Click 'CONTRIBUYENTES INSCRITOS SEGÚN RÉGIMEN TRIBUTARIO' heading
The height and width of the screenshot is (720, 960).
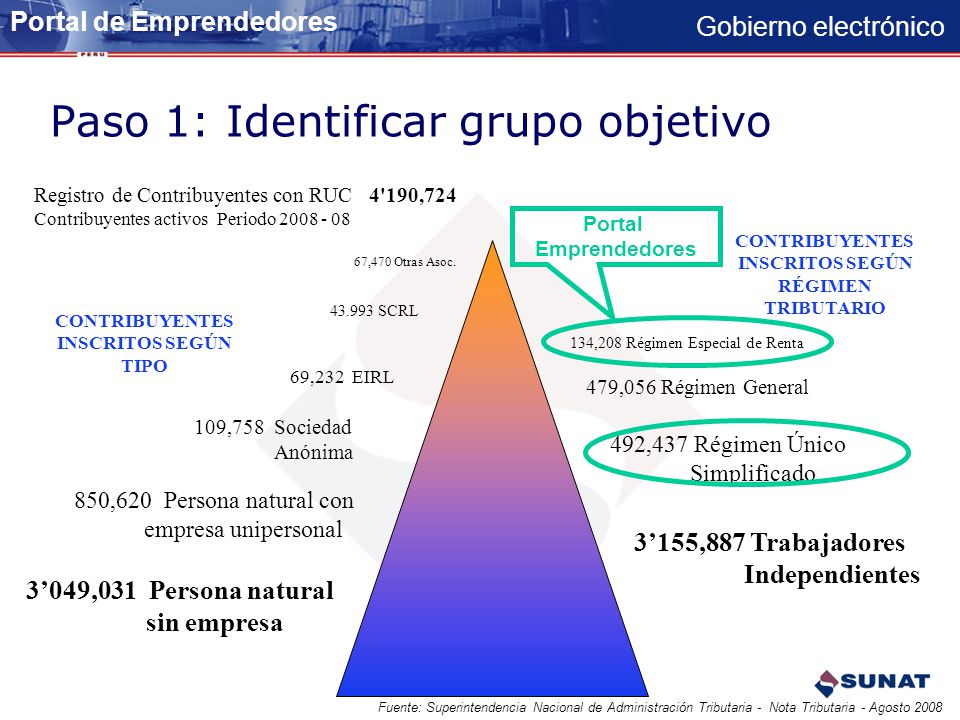824,274
